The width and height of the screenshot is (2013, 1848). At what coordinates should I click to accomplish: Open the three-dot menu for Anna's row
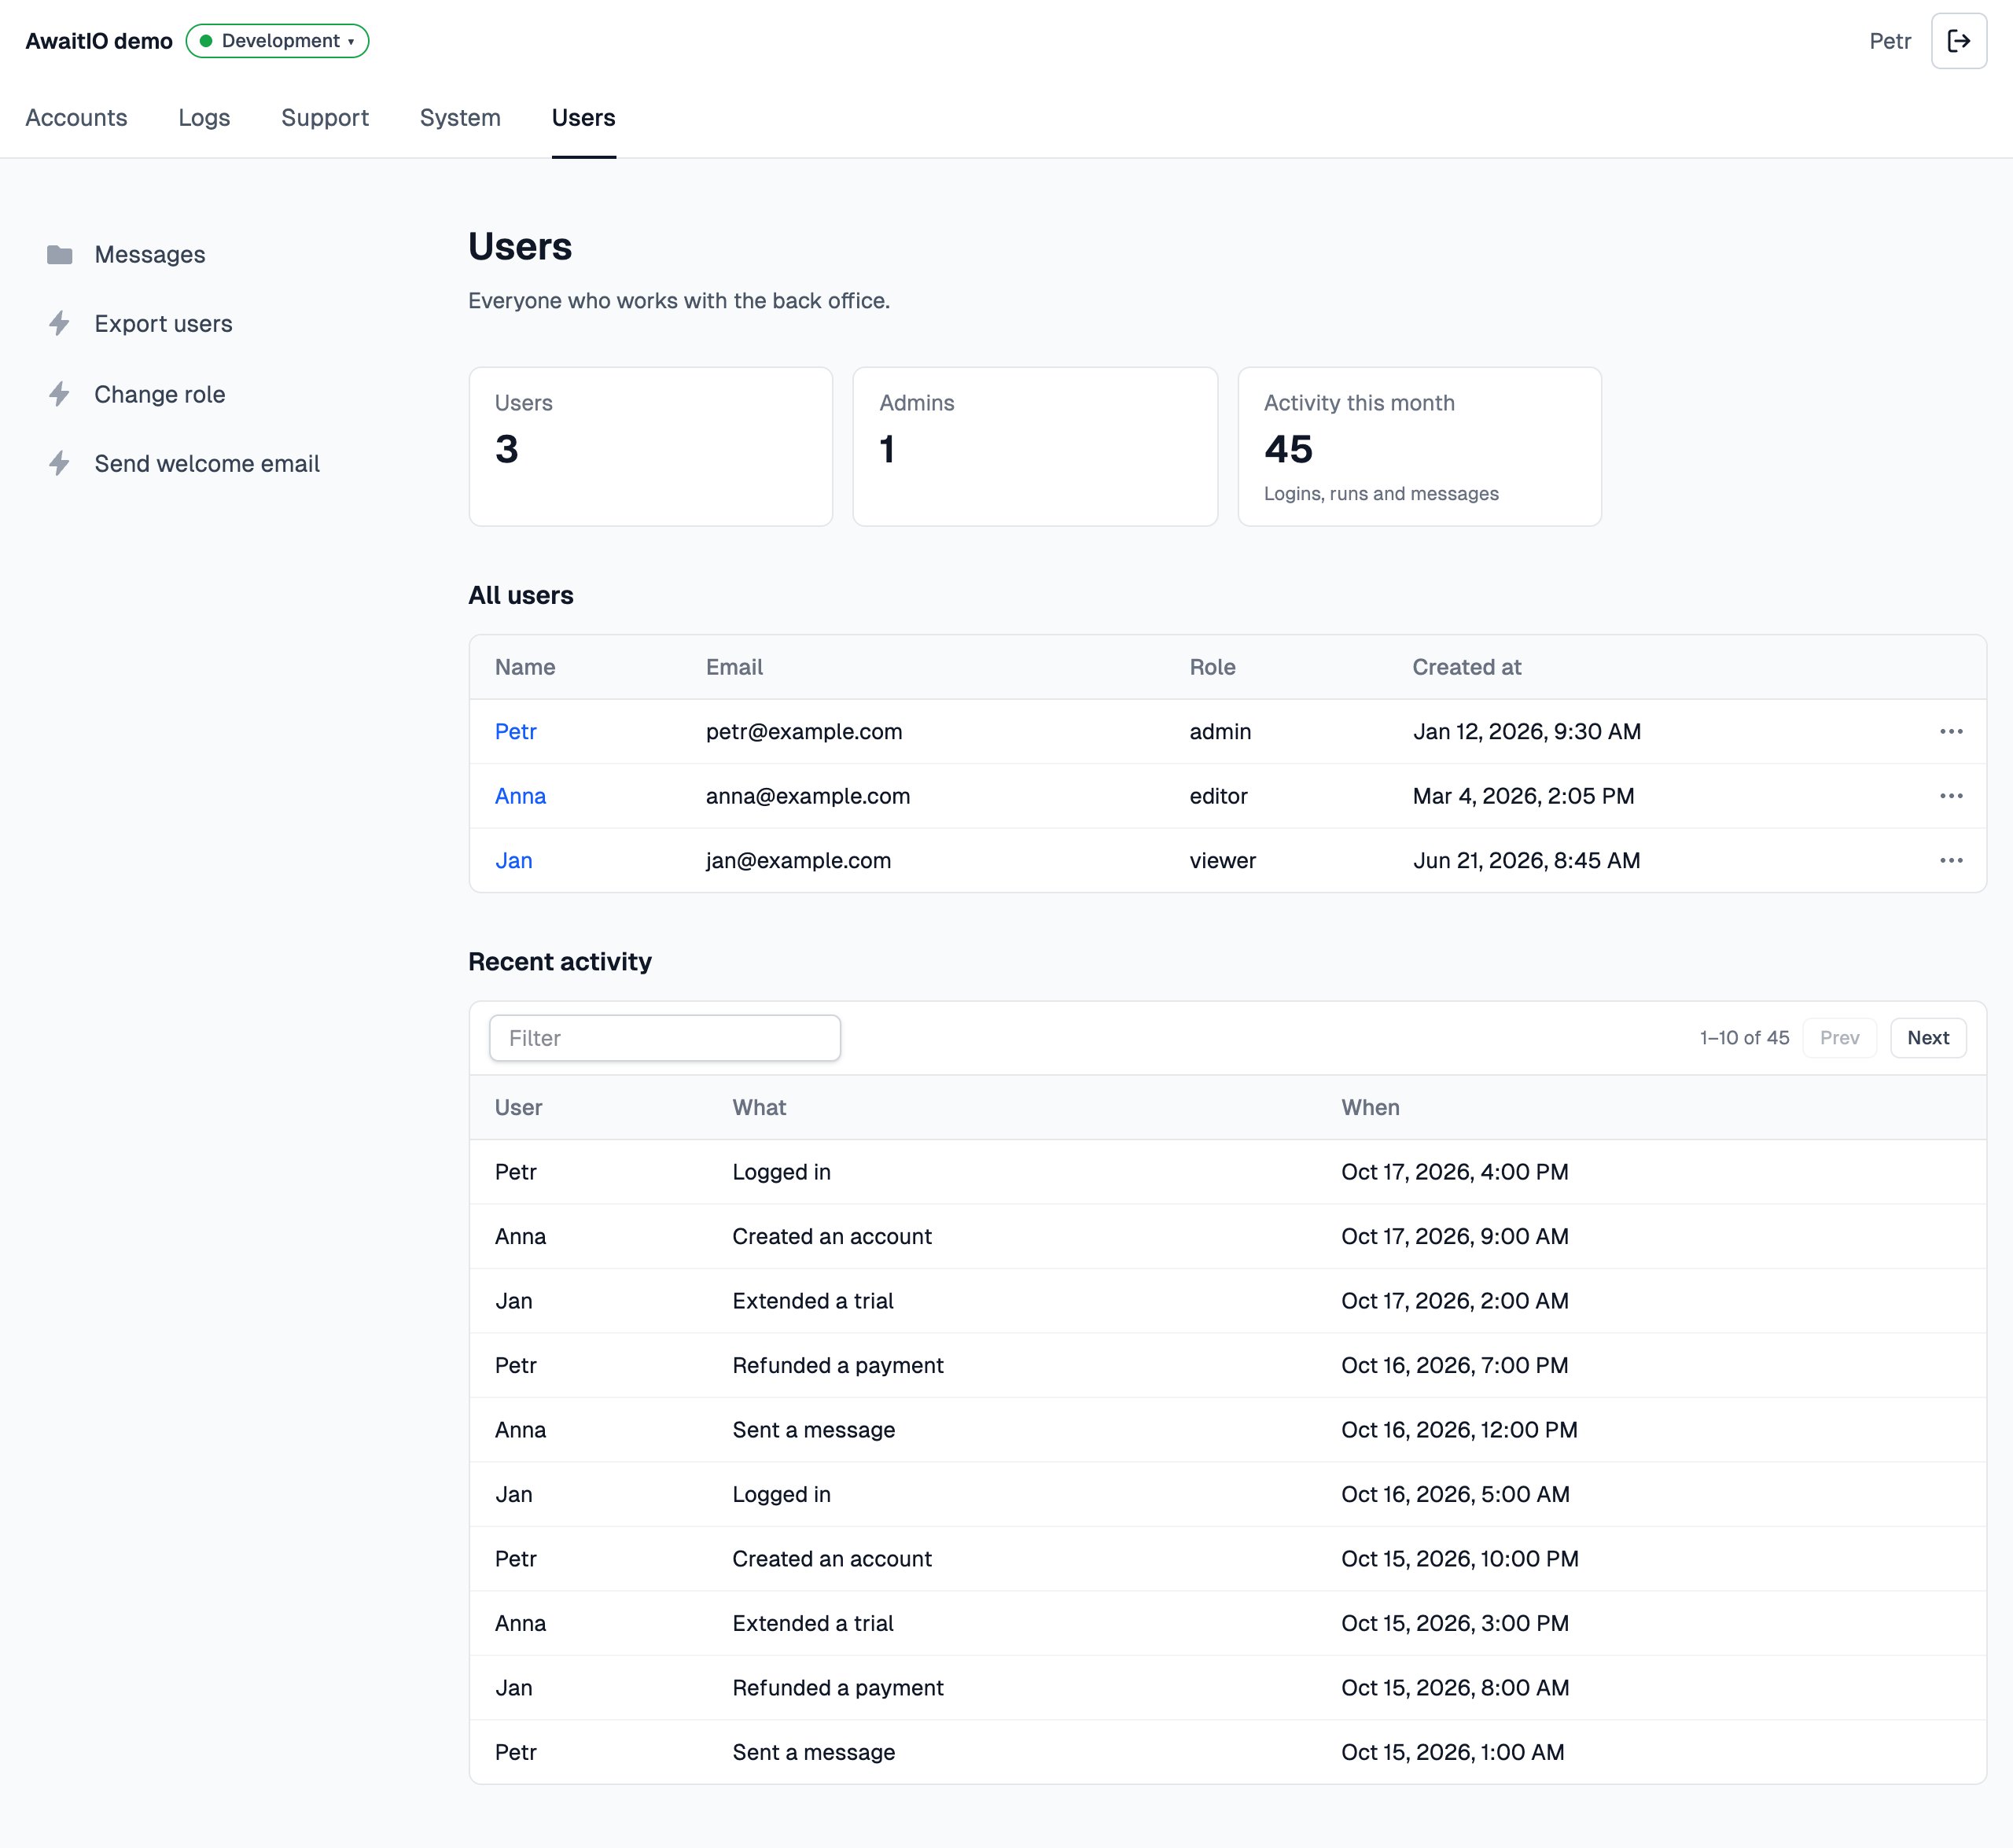click(1951, 796)
